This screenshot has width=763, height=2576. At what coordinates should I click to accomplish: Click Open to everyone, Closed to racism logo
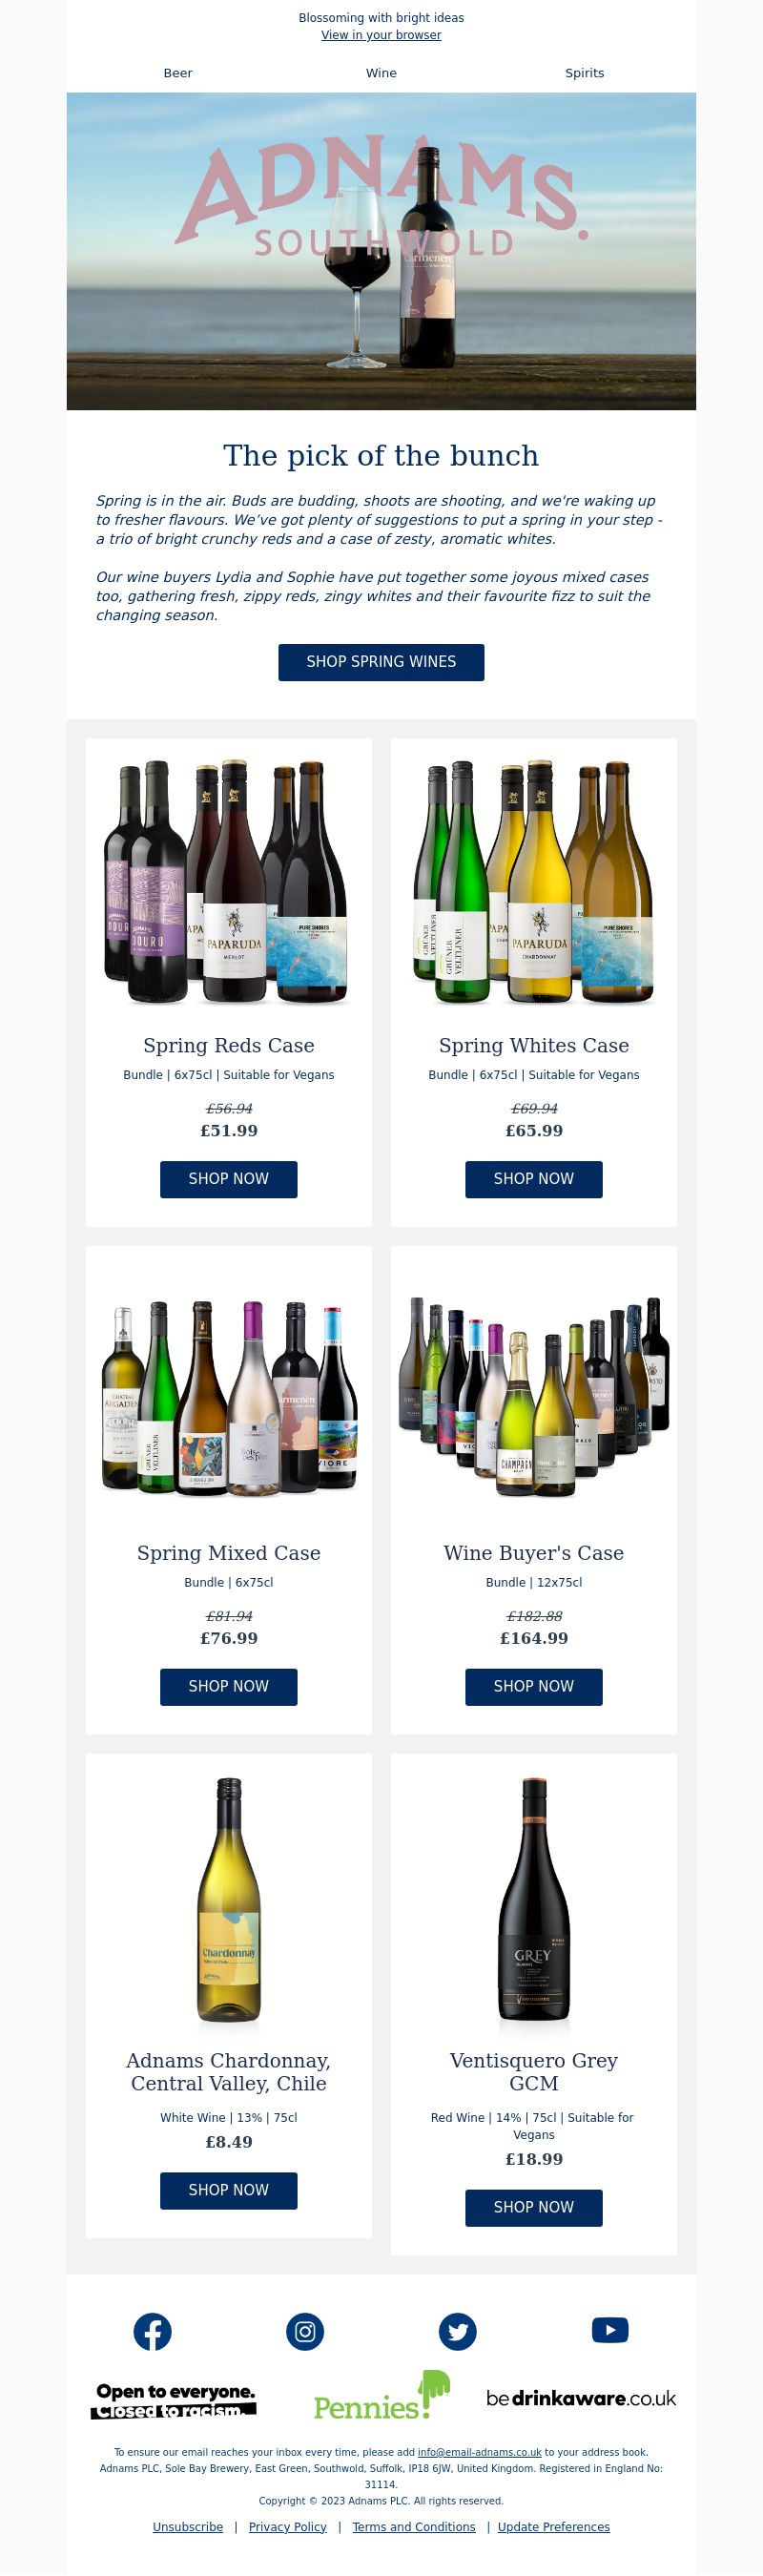coord(175,2400)
